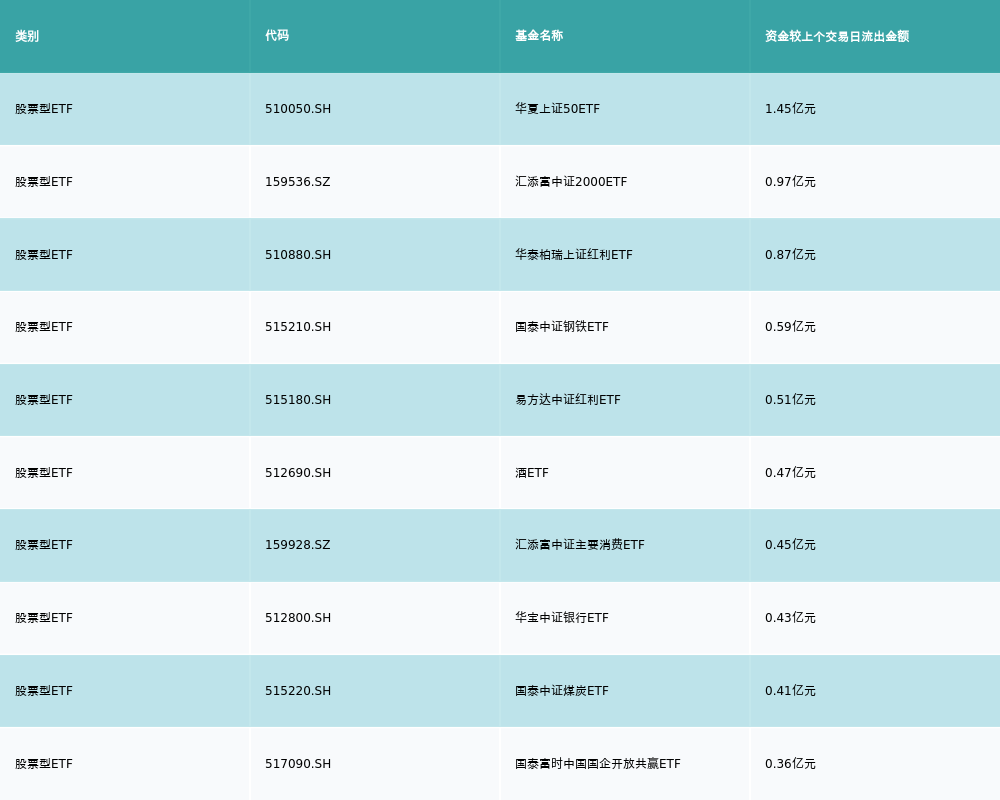Click 股票型ETF in the 510050.SH row

click(44, 109)
